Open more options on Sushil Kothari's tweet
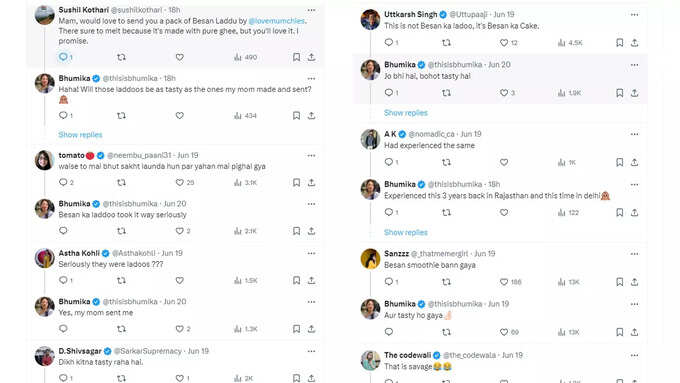The height and width of the screenshot is (383, 680). [x=311, y=10]
